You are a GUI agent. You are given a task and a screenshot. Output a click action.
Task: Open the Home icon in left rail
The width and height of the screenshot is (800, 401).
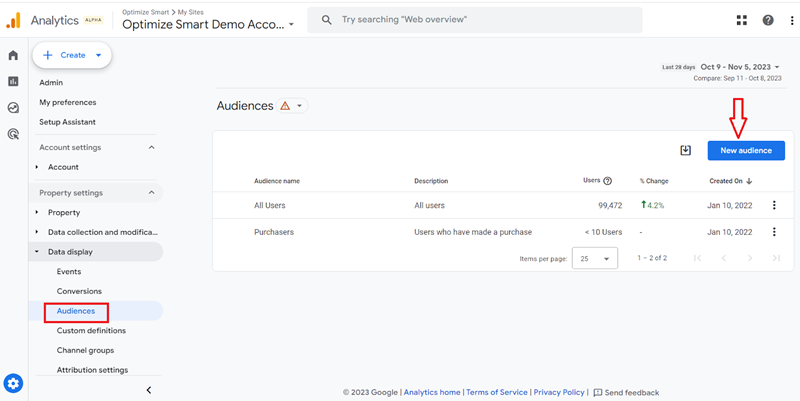(13, 55)
